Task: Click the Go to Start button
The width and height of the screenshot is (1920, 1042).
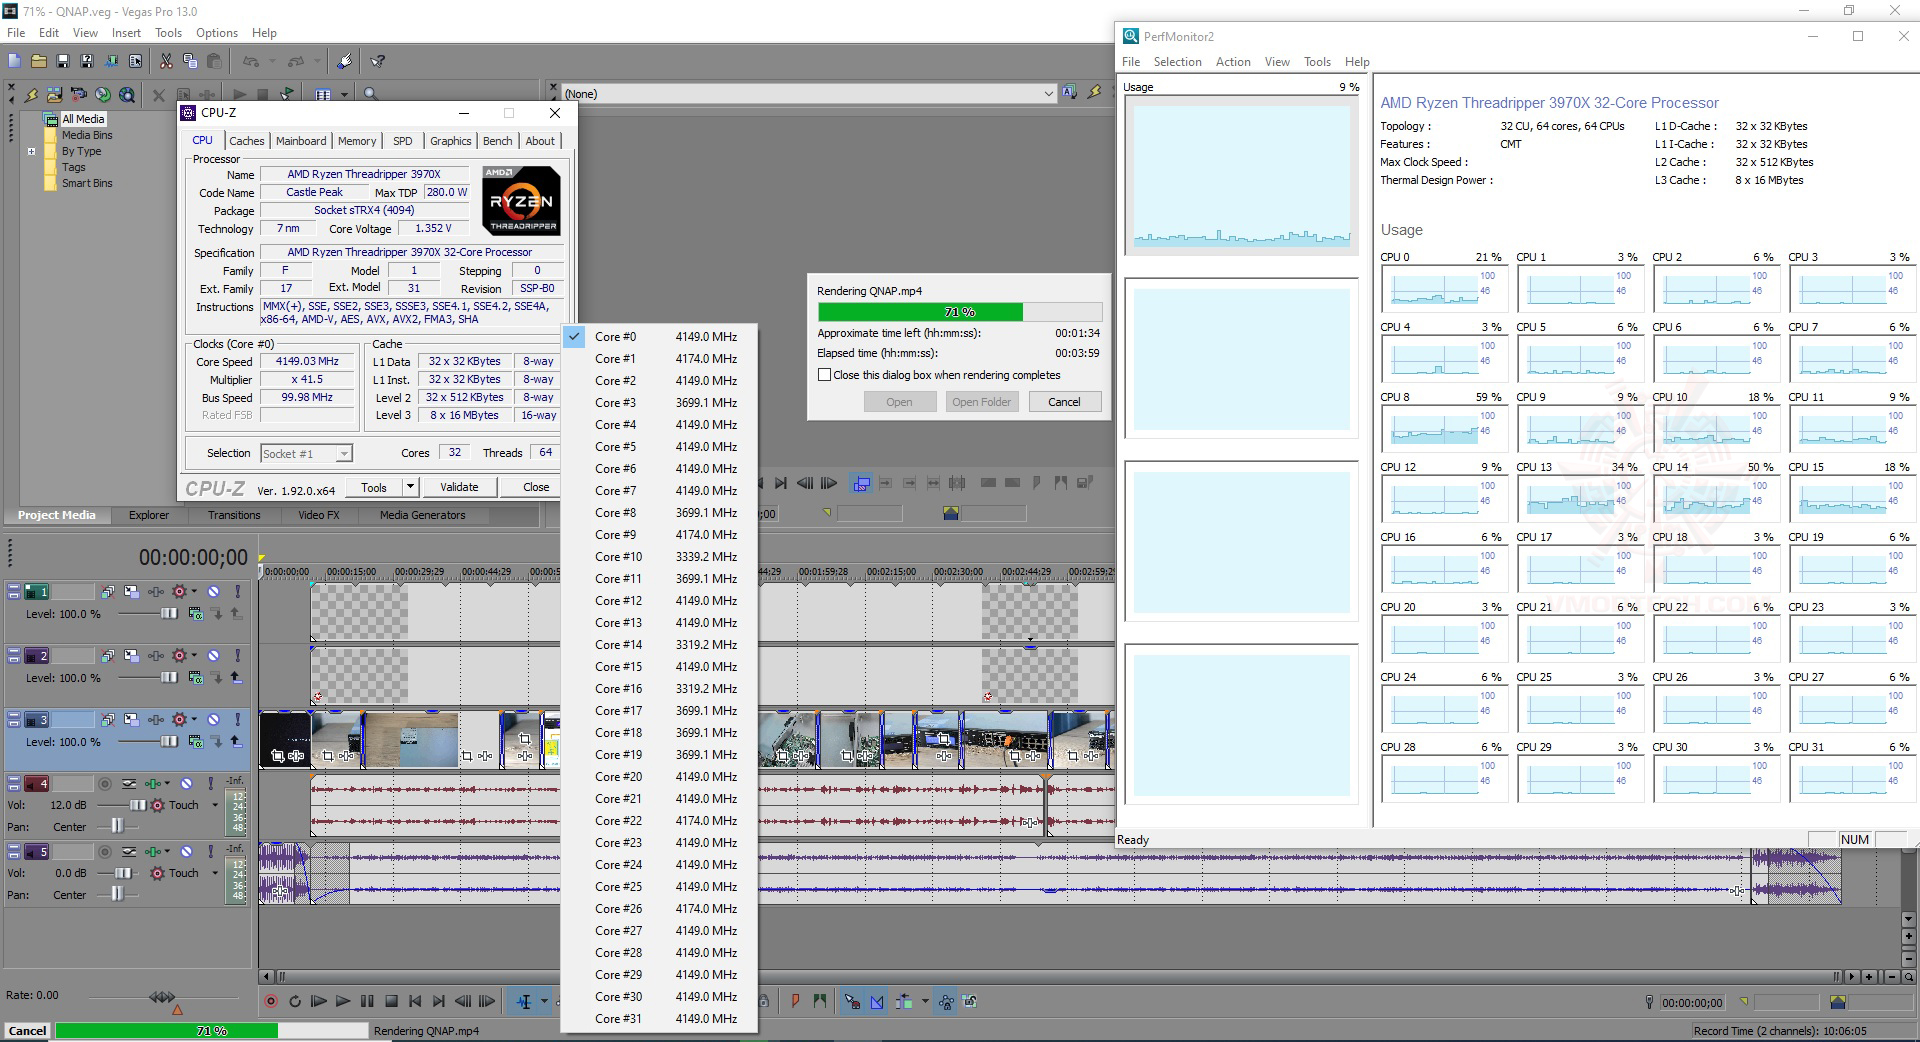Action: click(x=415, y=1001)
